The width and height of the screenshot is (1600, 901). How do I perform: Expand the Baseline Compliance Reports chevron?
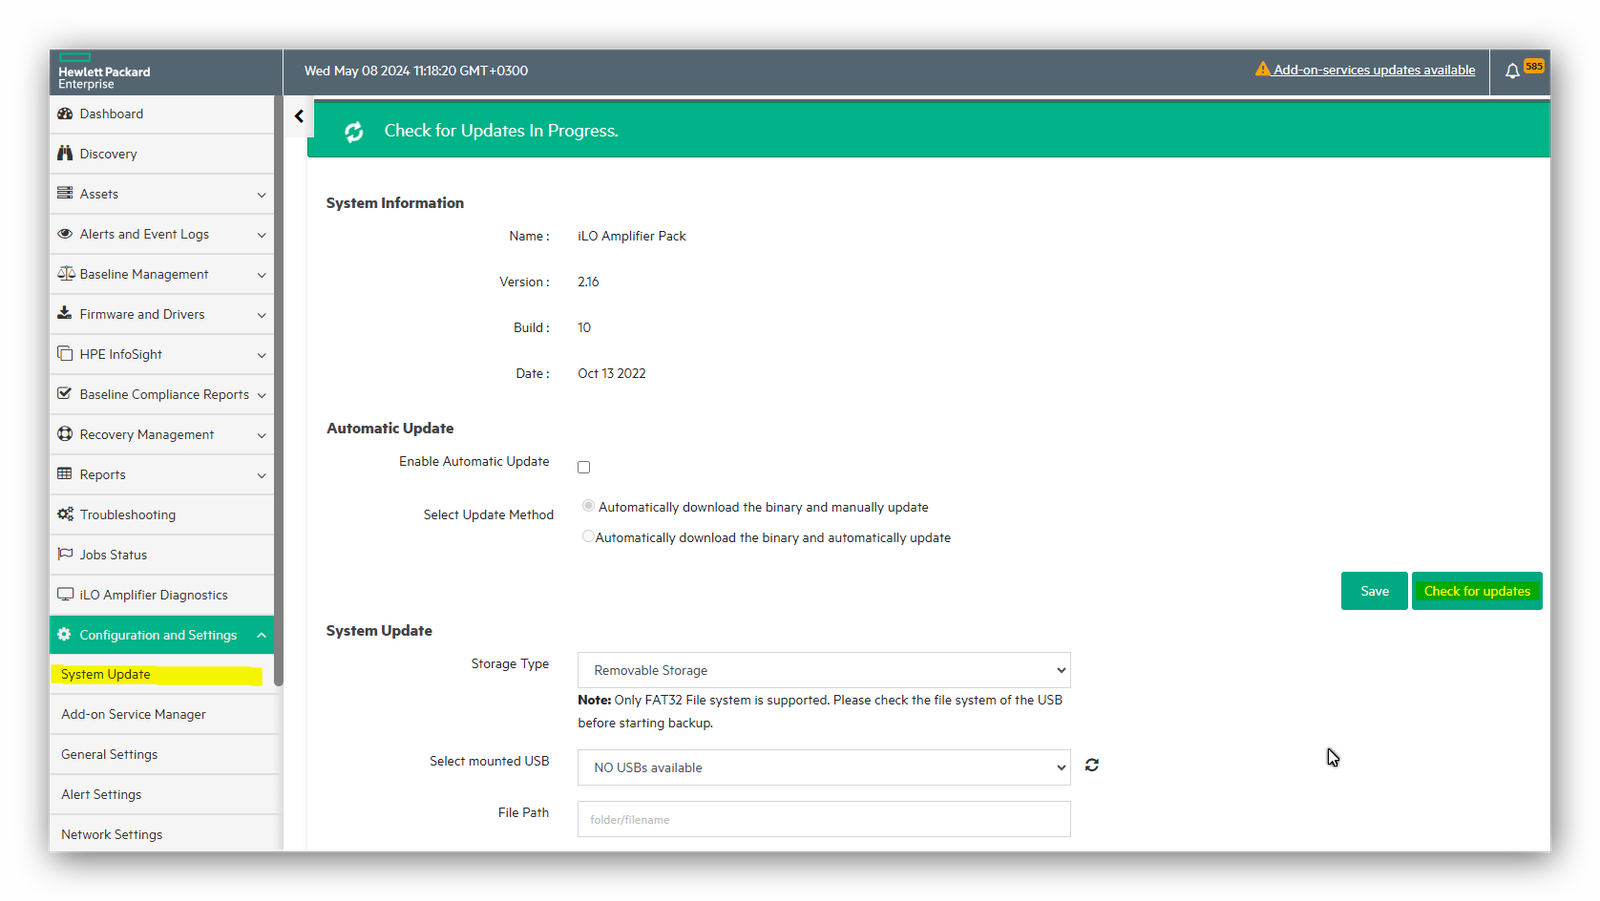(x=262, y=395)
